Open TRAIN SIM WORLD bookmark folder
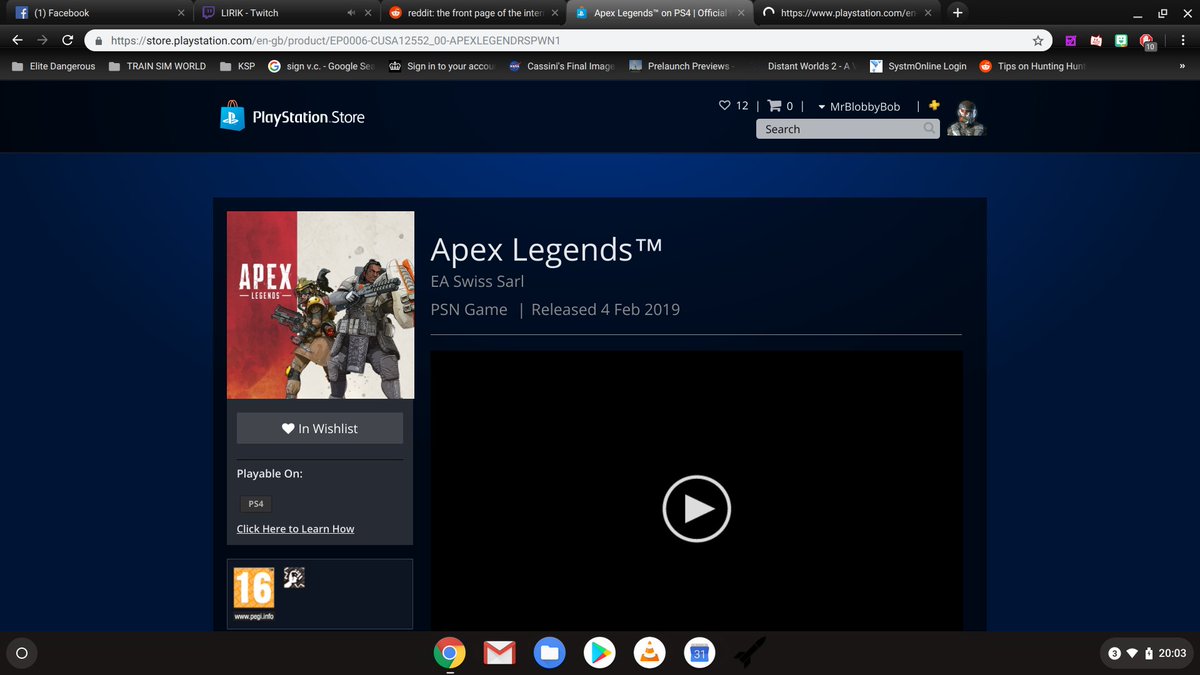This screenshot has height=675, width=1200. [157, 66]
